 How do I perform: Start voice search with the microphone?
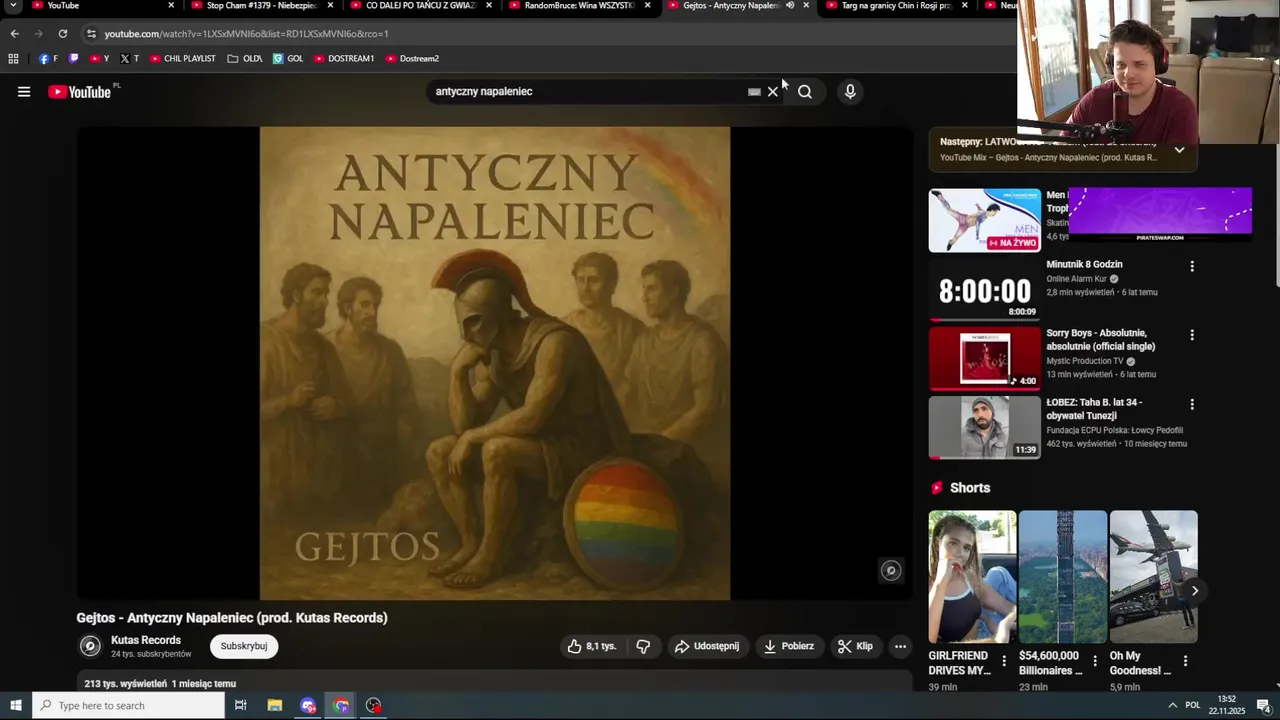(x=850, y=92)
